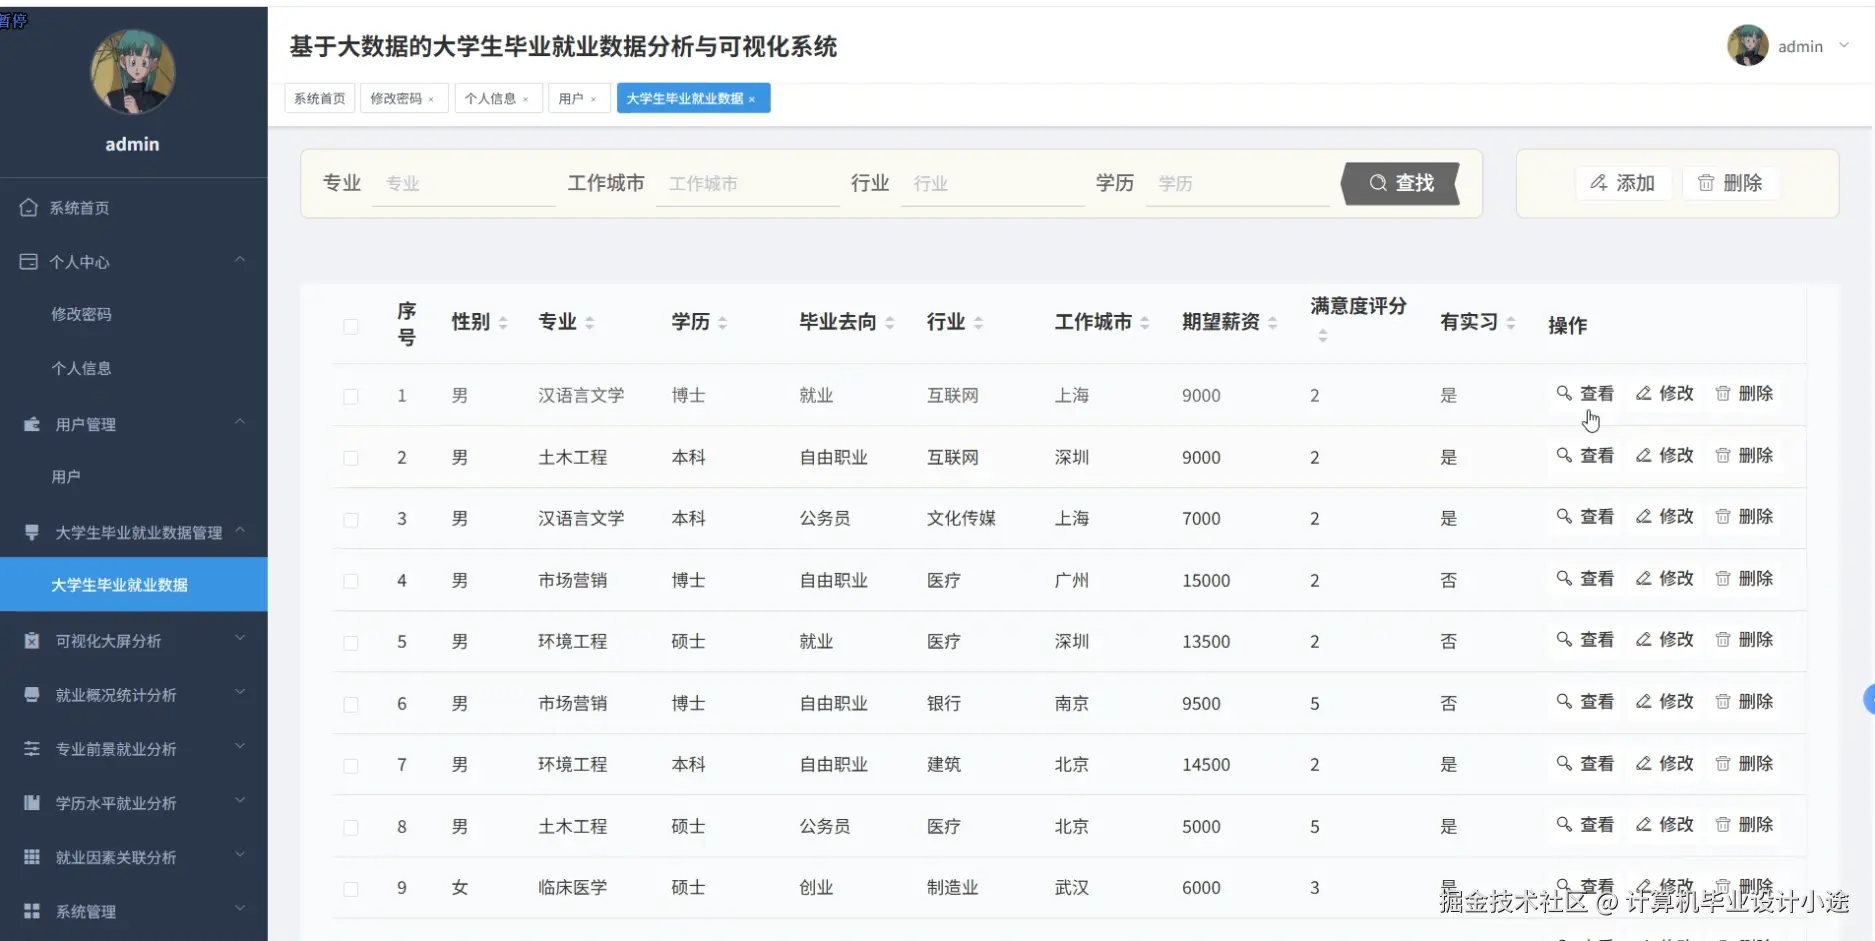Open the 系统管理 grid icon
This screenshot has height=941, width=1875.
30,911
